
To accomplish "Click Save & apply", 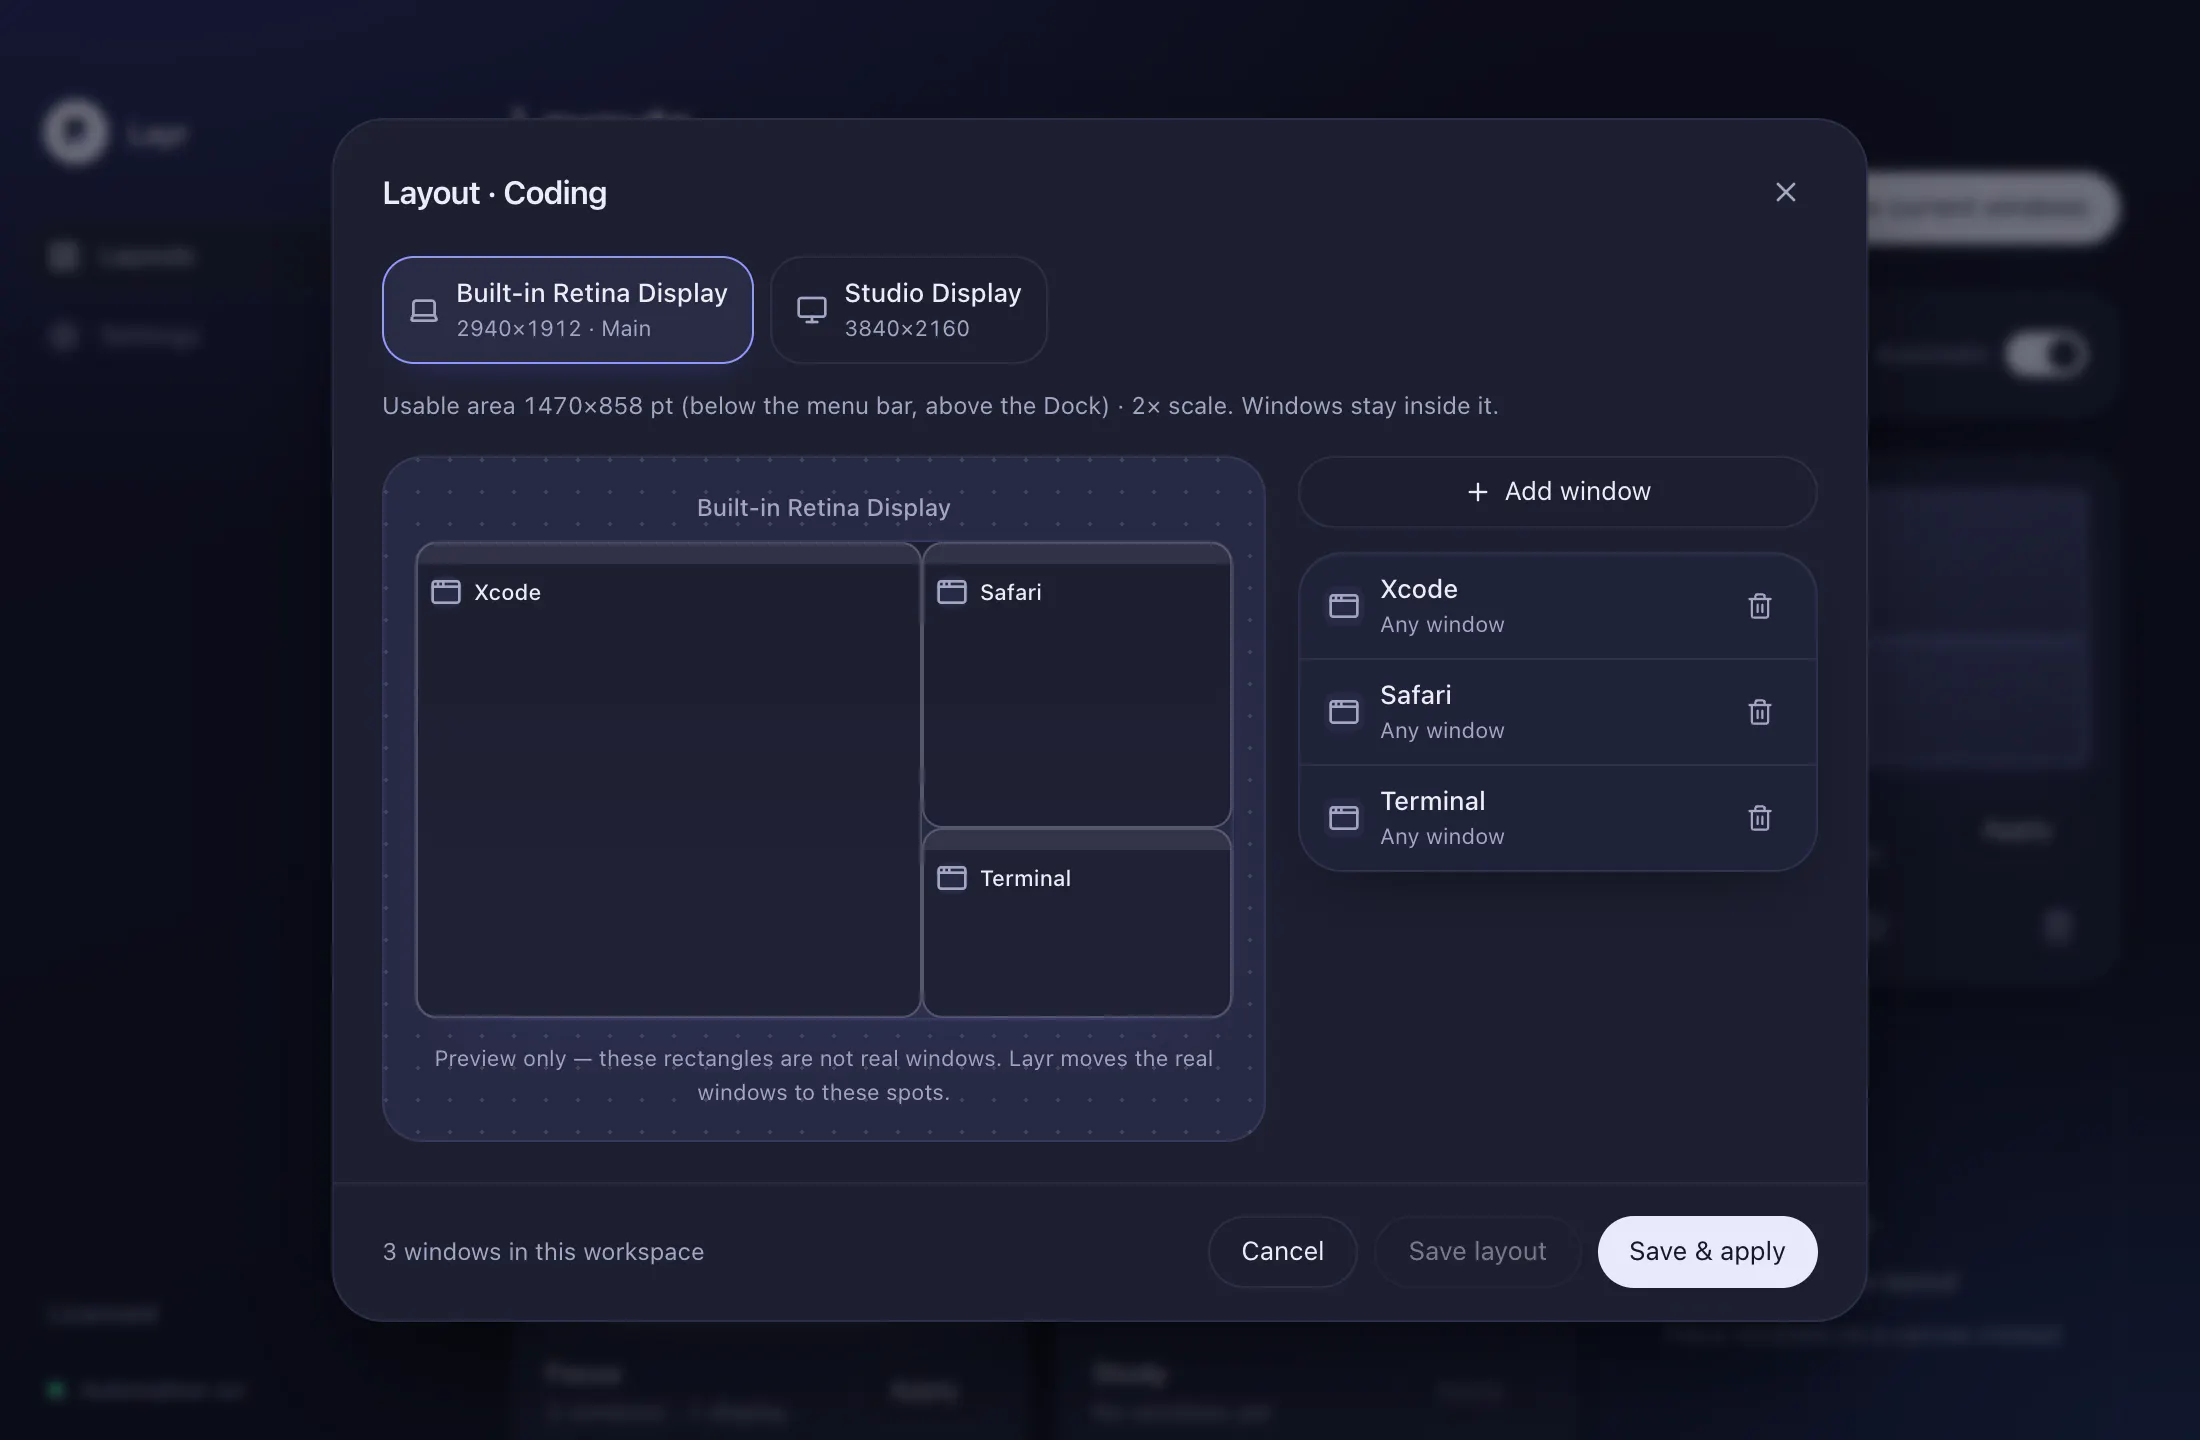I will point(1707,1251).
